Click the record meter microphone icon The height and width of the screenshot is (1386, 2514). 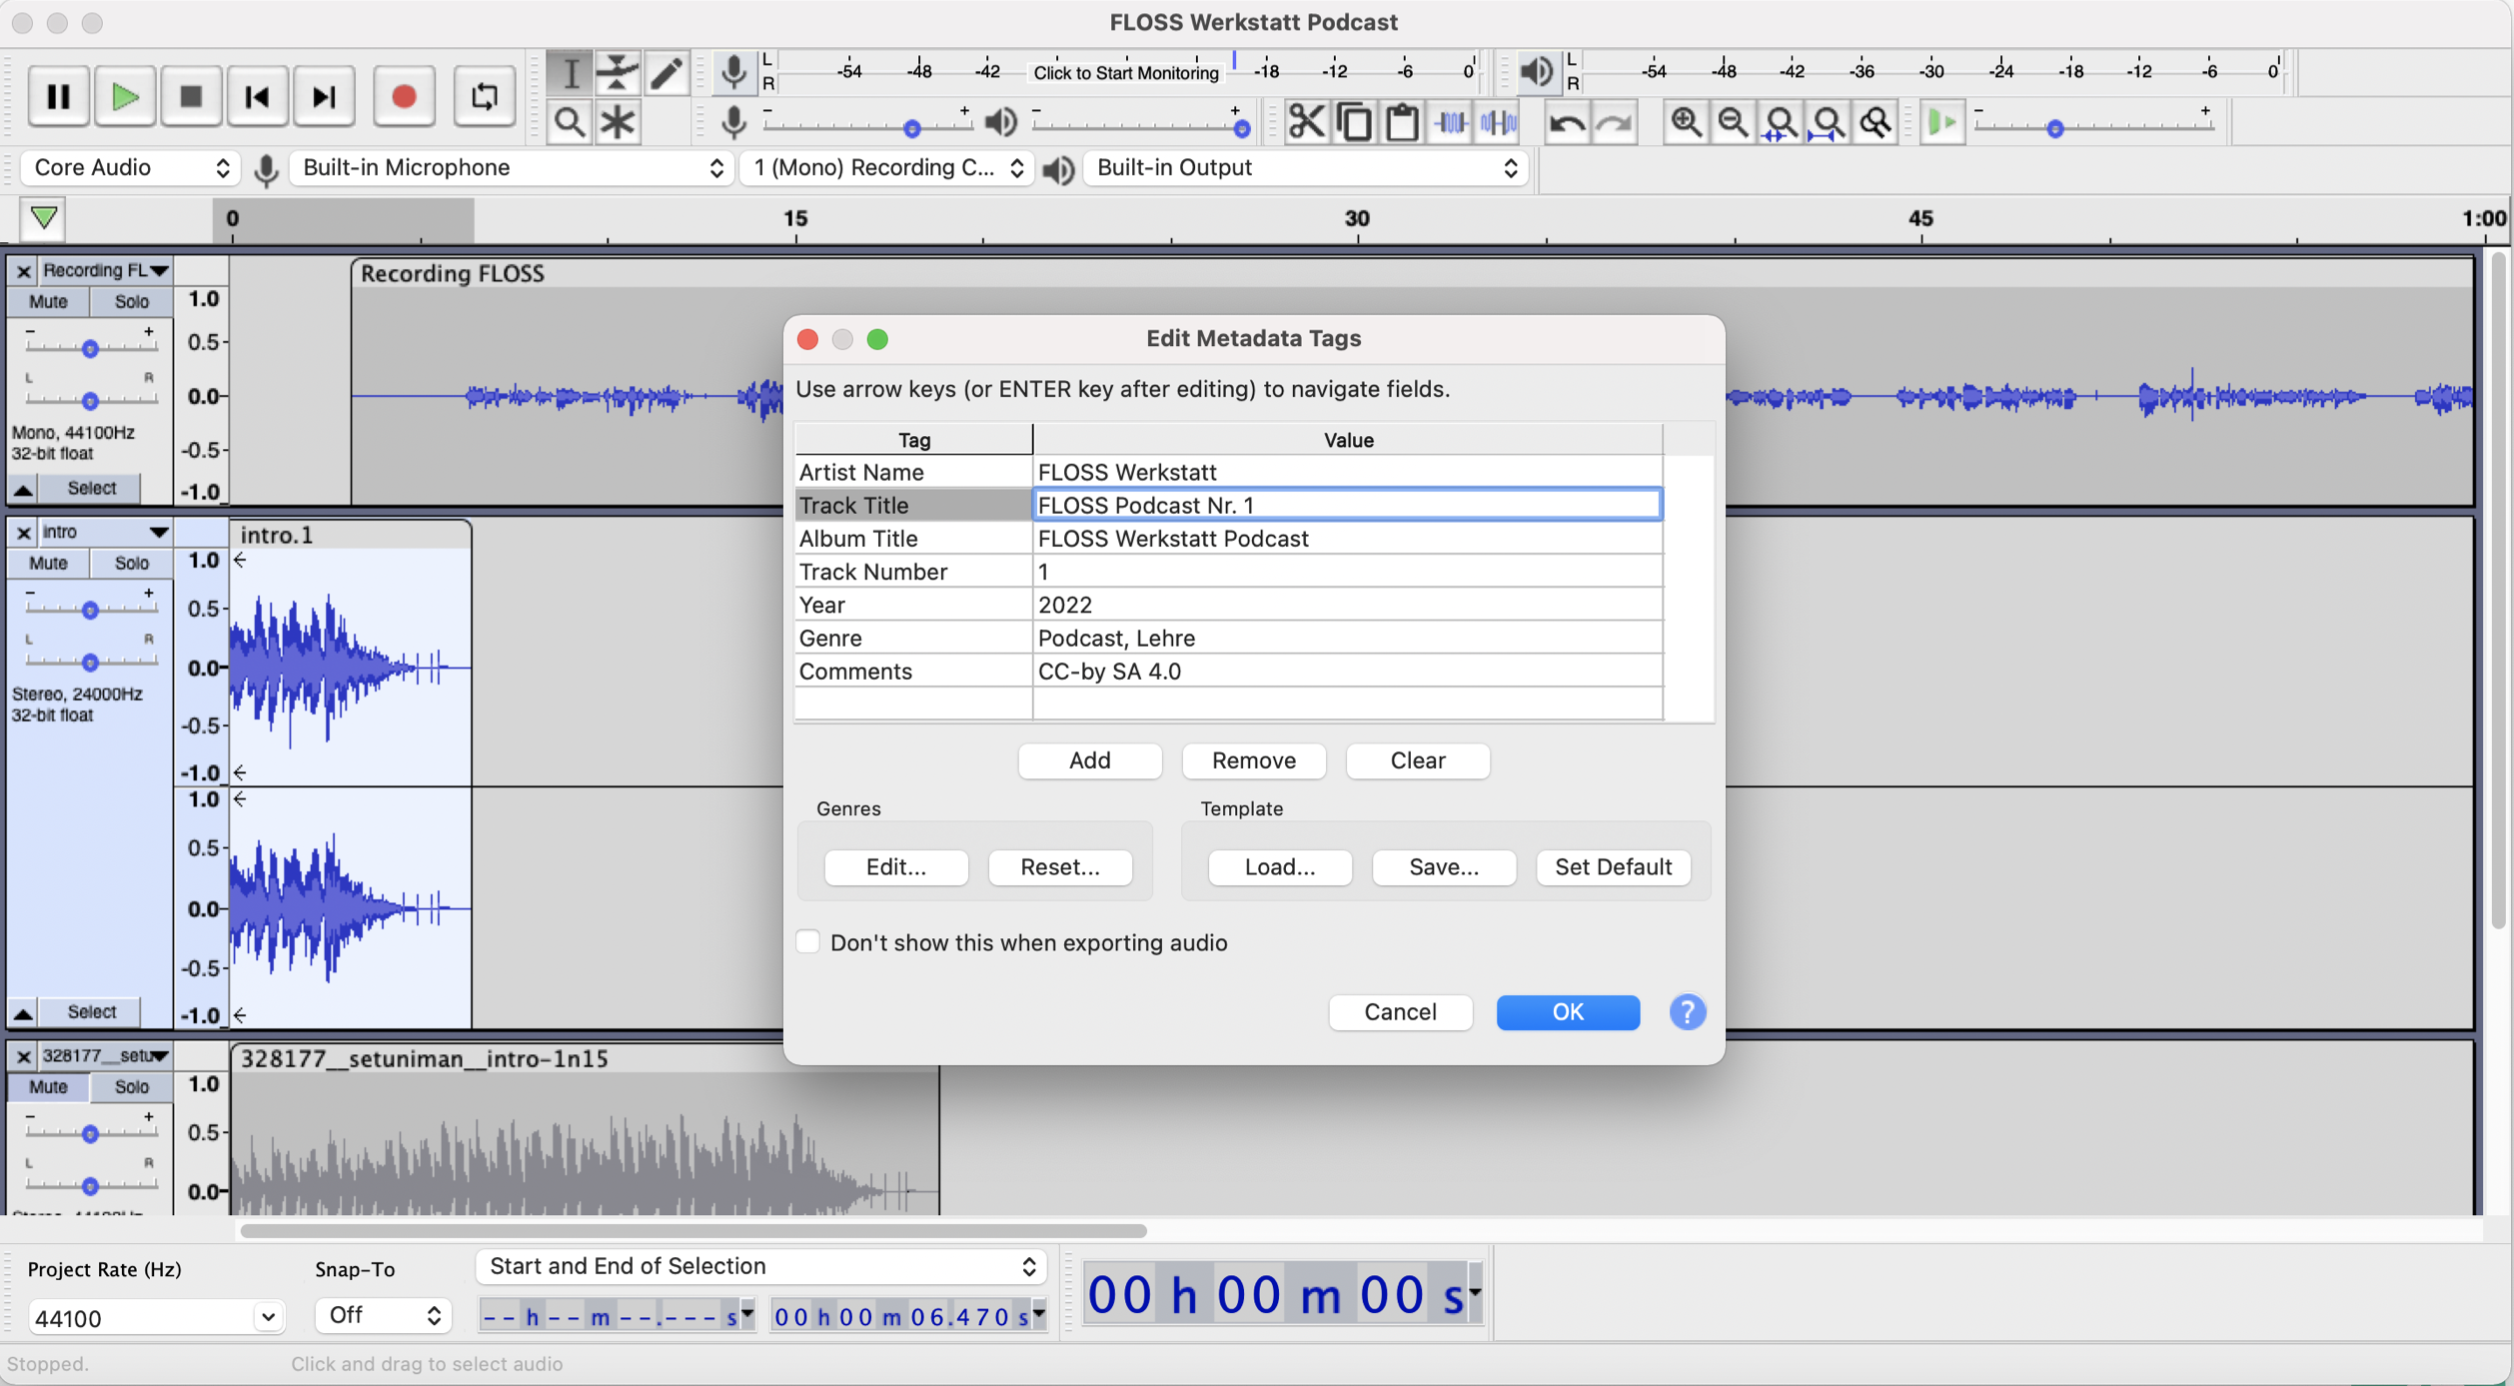(734, 72)
